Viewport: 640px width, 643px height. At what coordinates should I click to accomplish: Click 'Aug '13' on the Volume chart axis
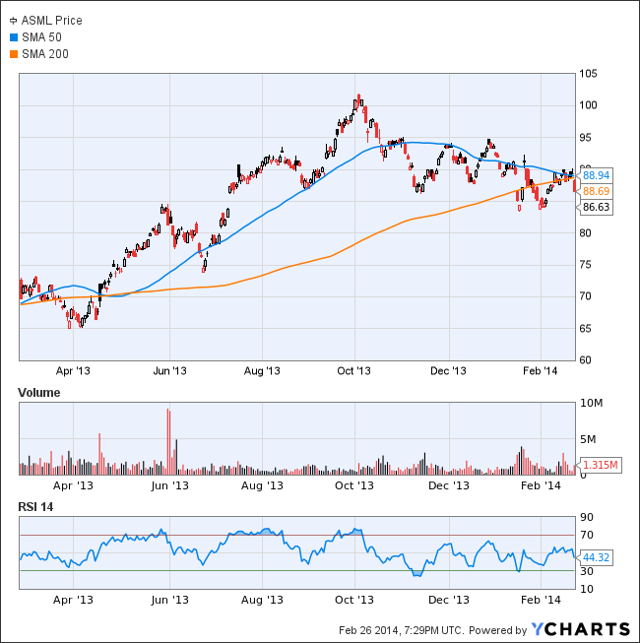(262, 486)
